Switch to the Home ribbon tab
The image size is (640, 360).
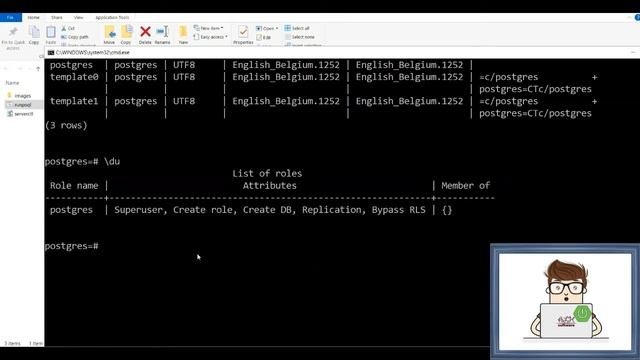coord(33,18)
